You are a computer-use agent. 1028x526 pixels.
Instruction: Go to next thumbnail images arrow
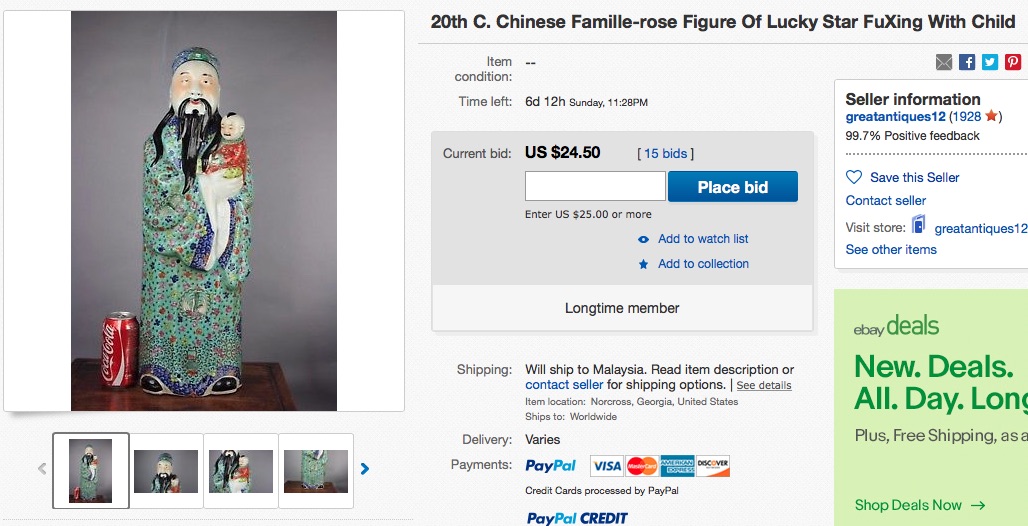(365, 468)
